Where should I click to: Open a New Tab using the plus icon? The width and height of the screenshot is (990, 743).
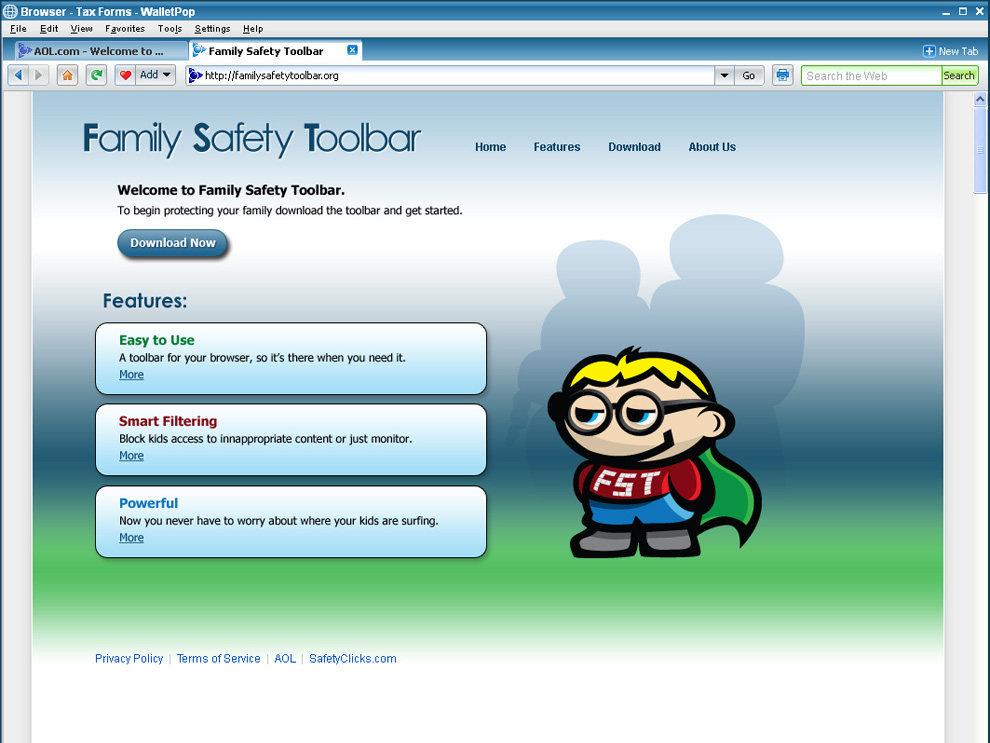pos(929,51)
